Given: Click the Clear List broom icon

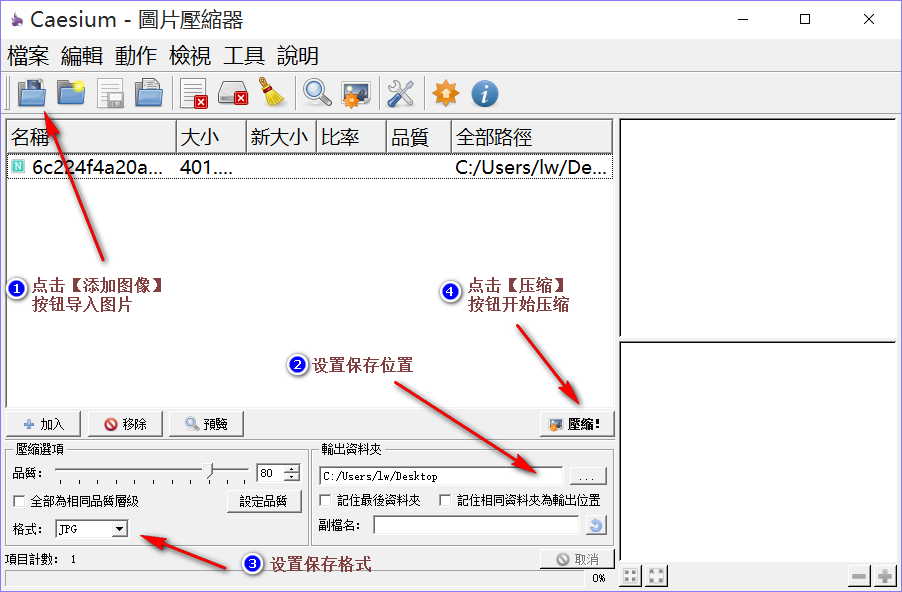Looking at the screenshot, I should pos(272,93).
